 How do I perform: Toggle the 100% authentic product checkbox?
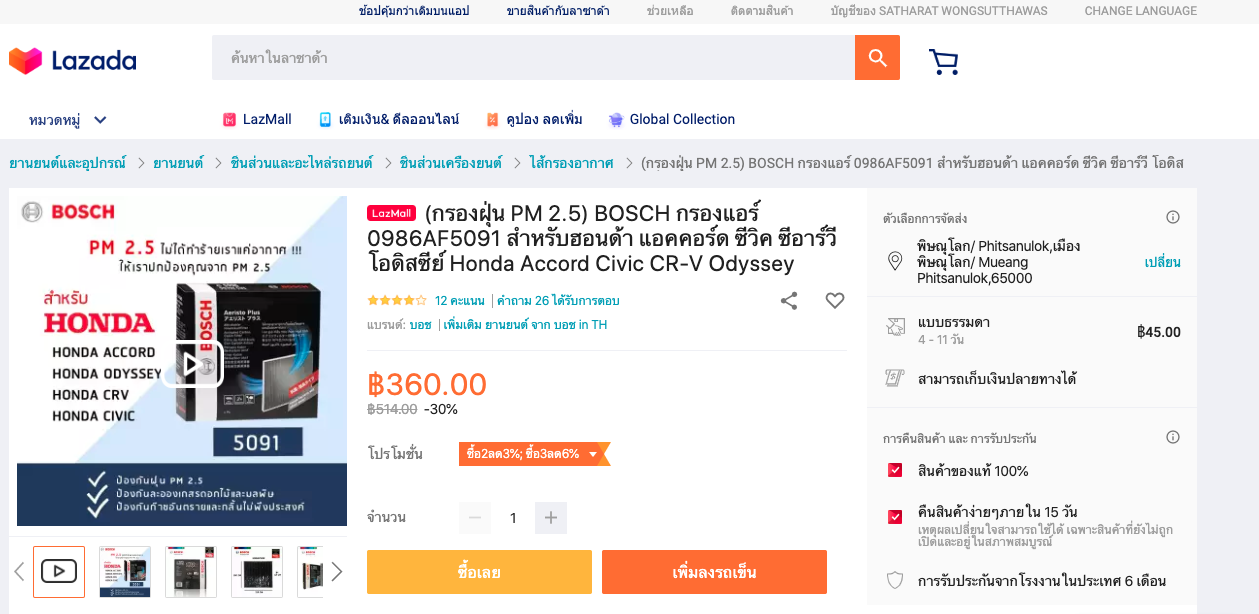coord(895,470)
